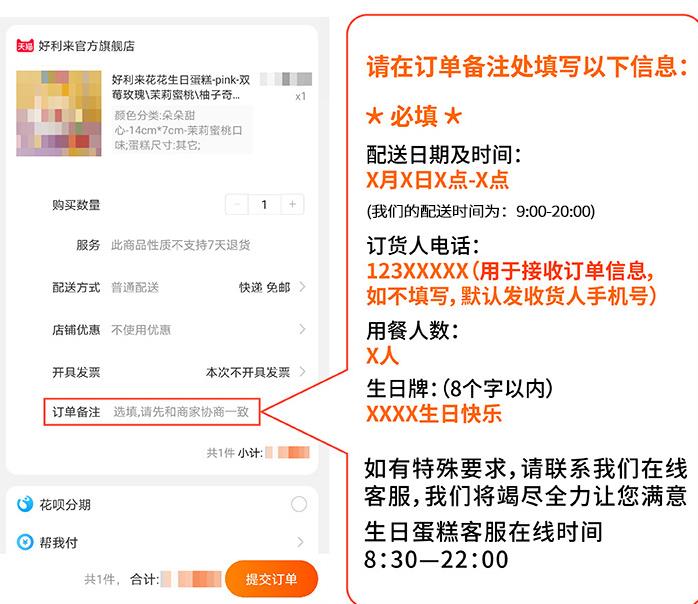The height and width of the screenshot is (604, 698).
Task: Expand the 配送方式 chevron arrow
Action: [303, 287]
